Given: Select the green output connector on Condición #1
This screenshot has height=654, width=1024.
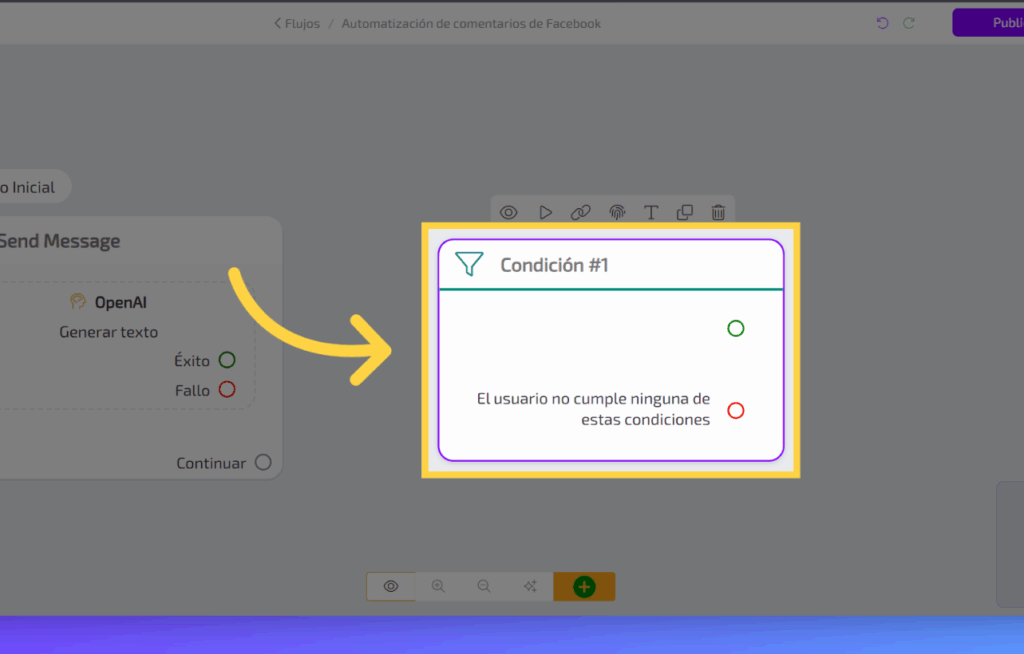Looking at the screenshot, I should coord(736,328).
